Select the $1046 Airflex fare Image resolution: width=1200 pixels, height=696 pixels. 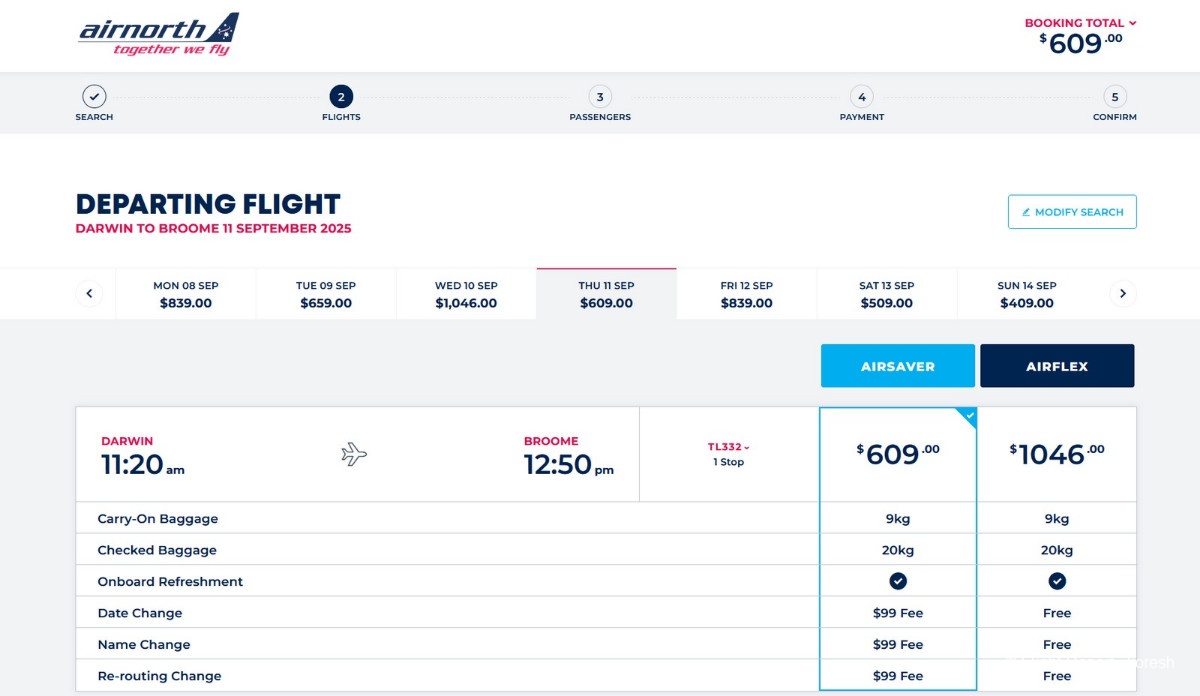pos(1056,455)
